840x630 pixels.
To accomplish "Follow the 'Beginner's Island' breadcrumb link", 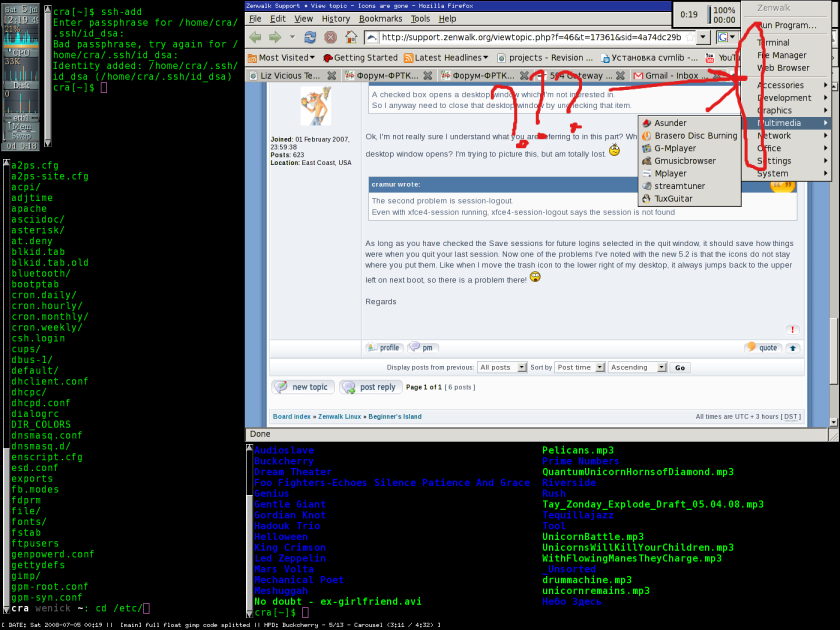I will tap(405, 416).
